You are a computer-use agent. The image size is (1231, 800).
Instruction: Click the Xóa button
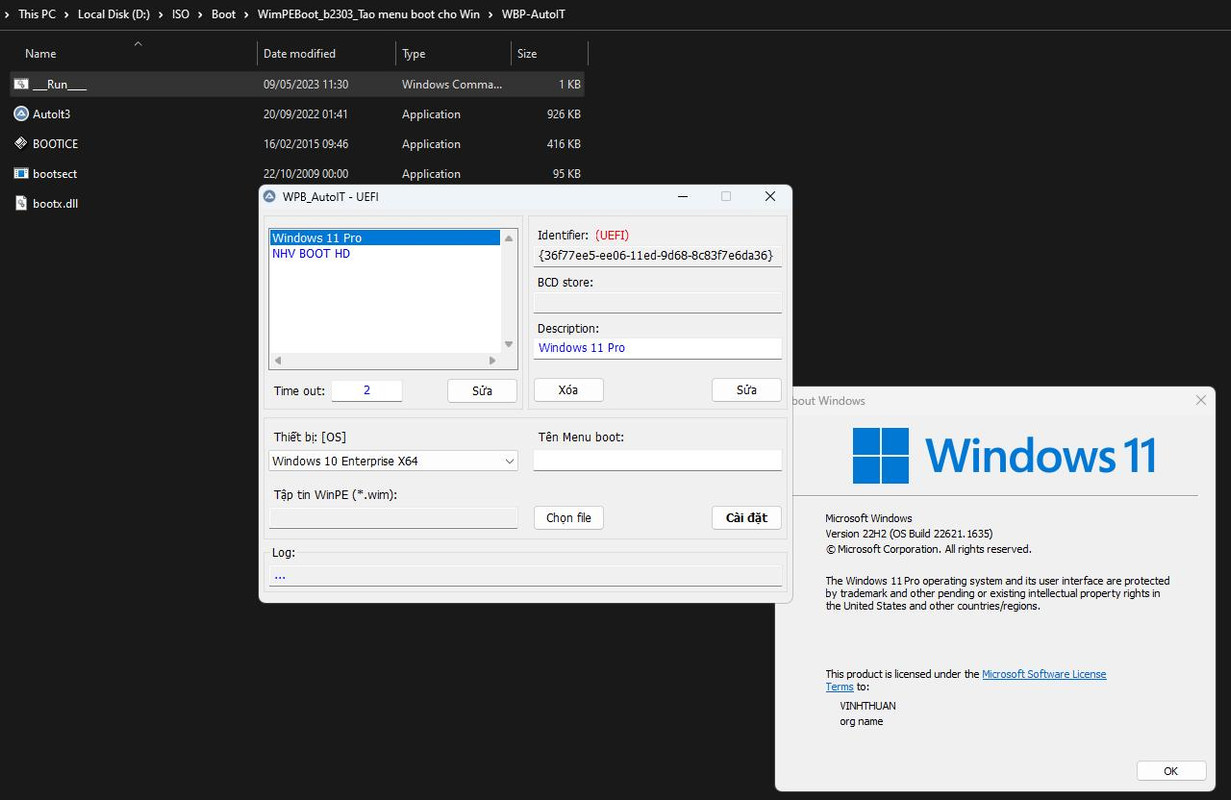click(568, 389)
